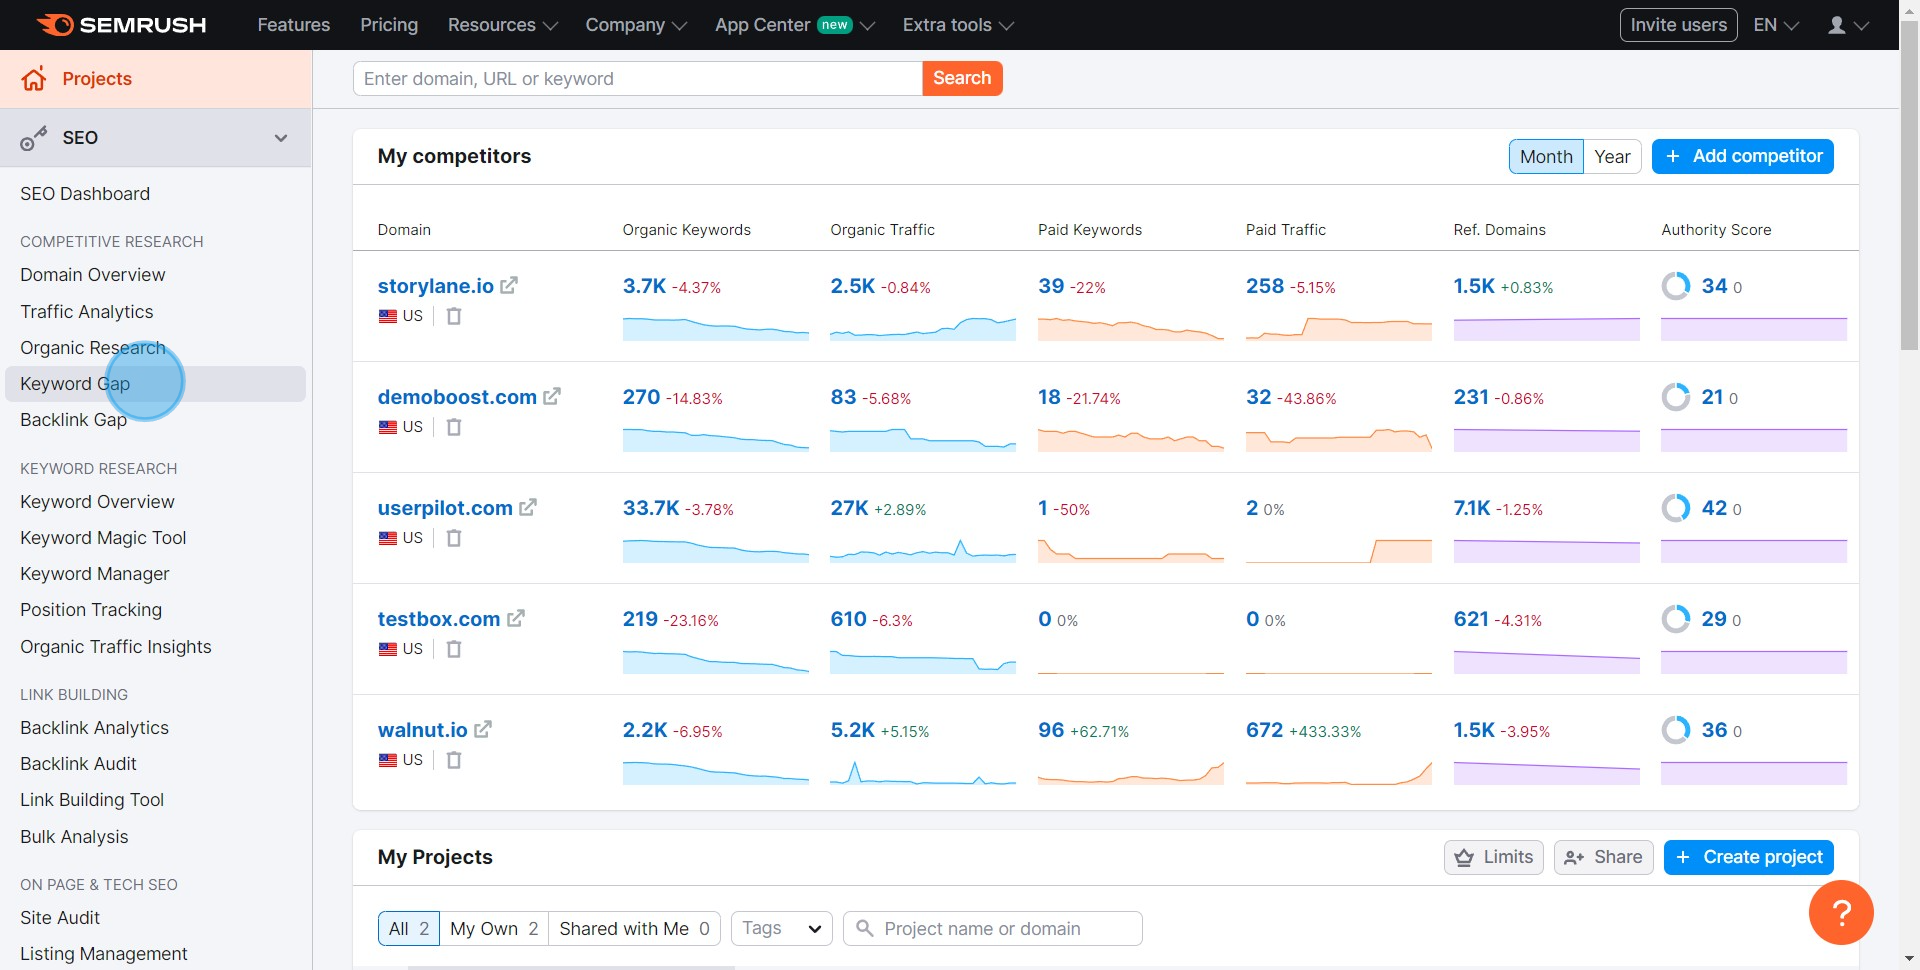
Task: Click walnut.io Paid Traffic trend chart
Action: (x=1339, y=772)
